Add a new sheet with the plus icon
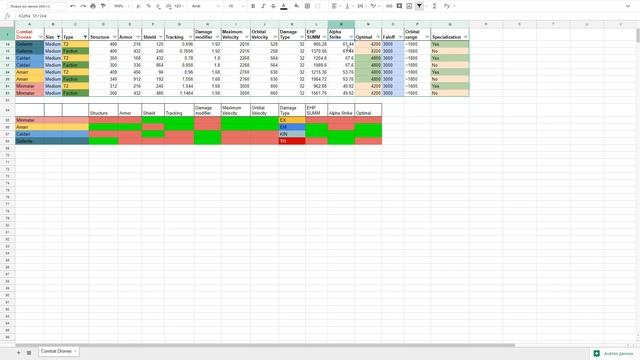 coord(18,353)
